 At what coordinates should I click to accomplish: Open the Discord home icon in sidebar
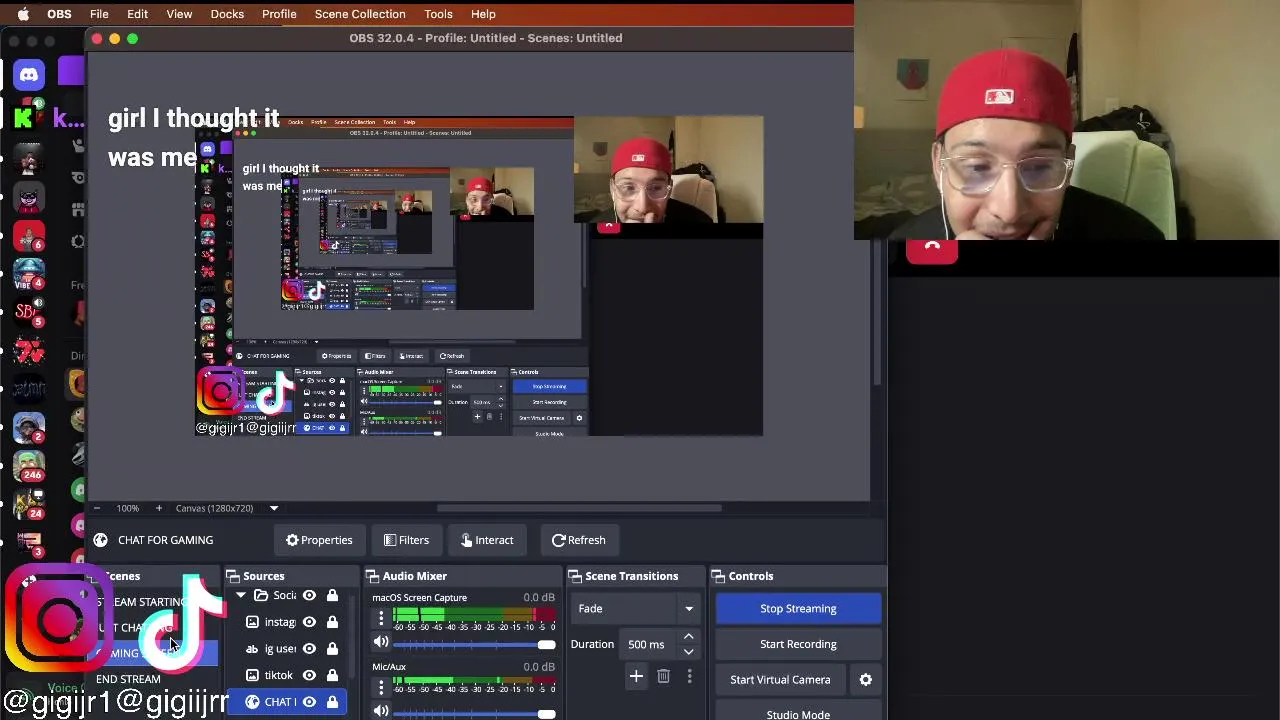click(x=29, y=75)
